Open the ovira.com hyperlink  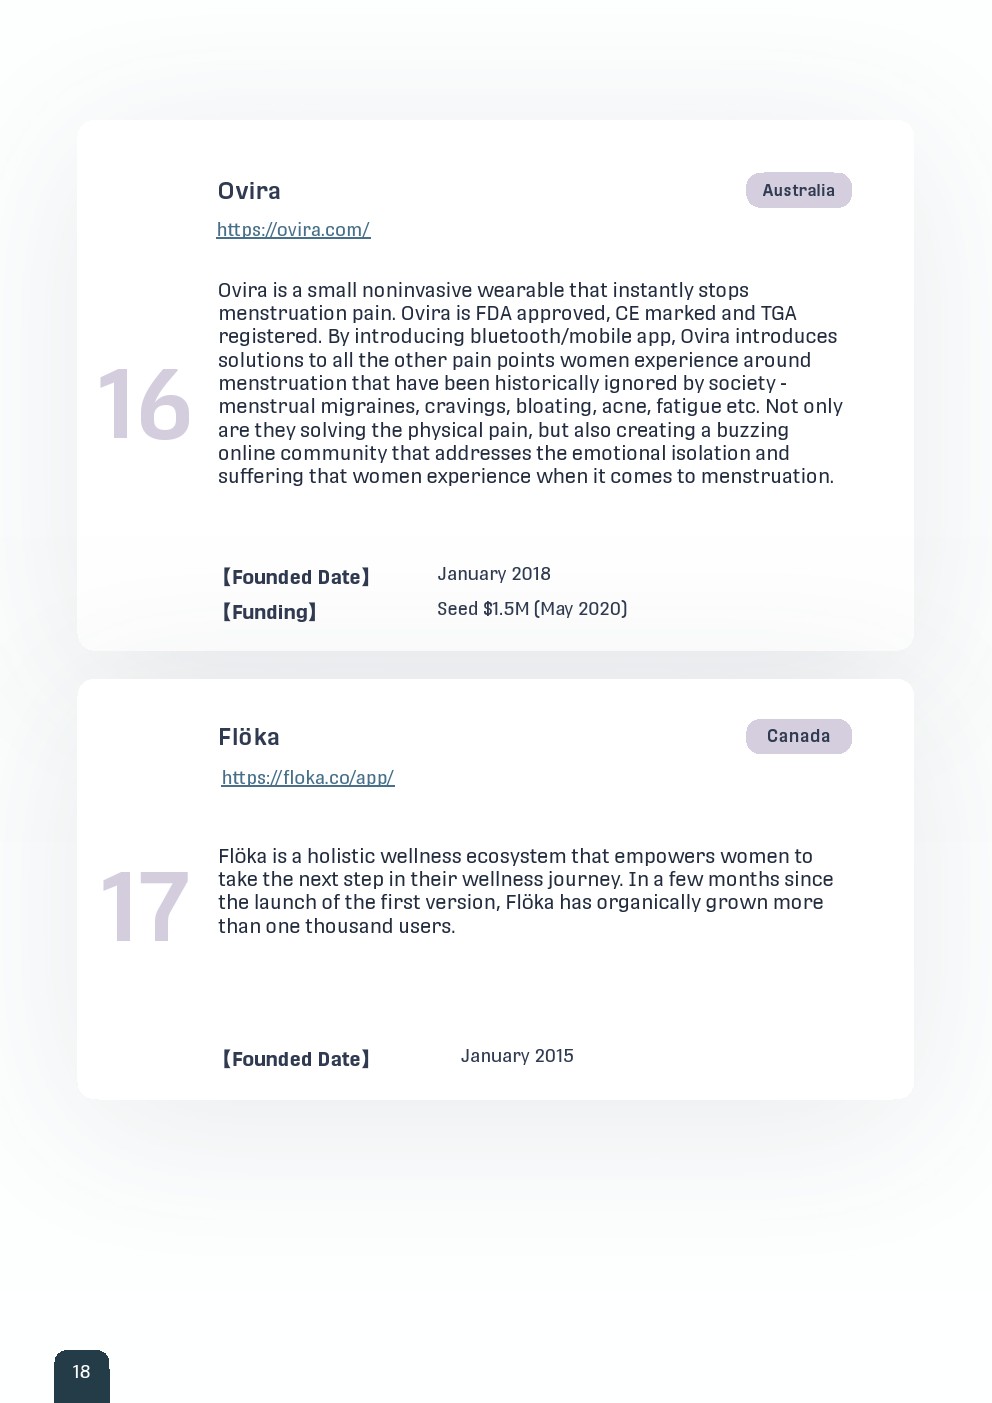click(x=293, y=230)
